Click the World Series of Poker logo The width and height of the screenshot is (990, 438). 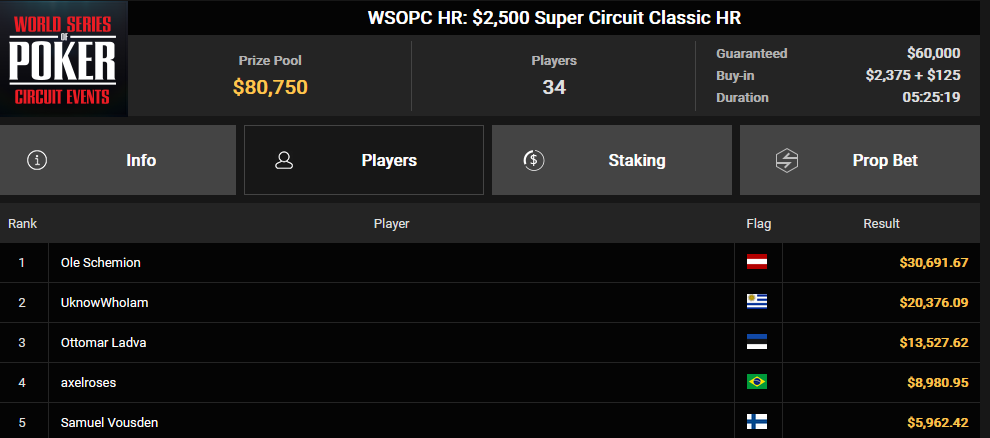(64, 59)
